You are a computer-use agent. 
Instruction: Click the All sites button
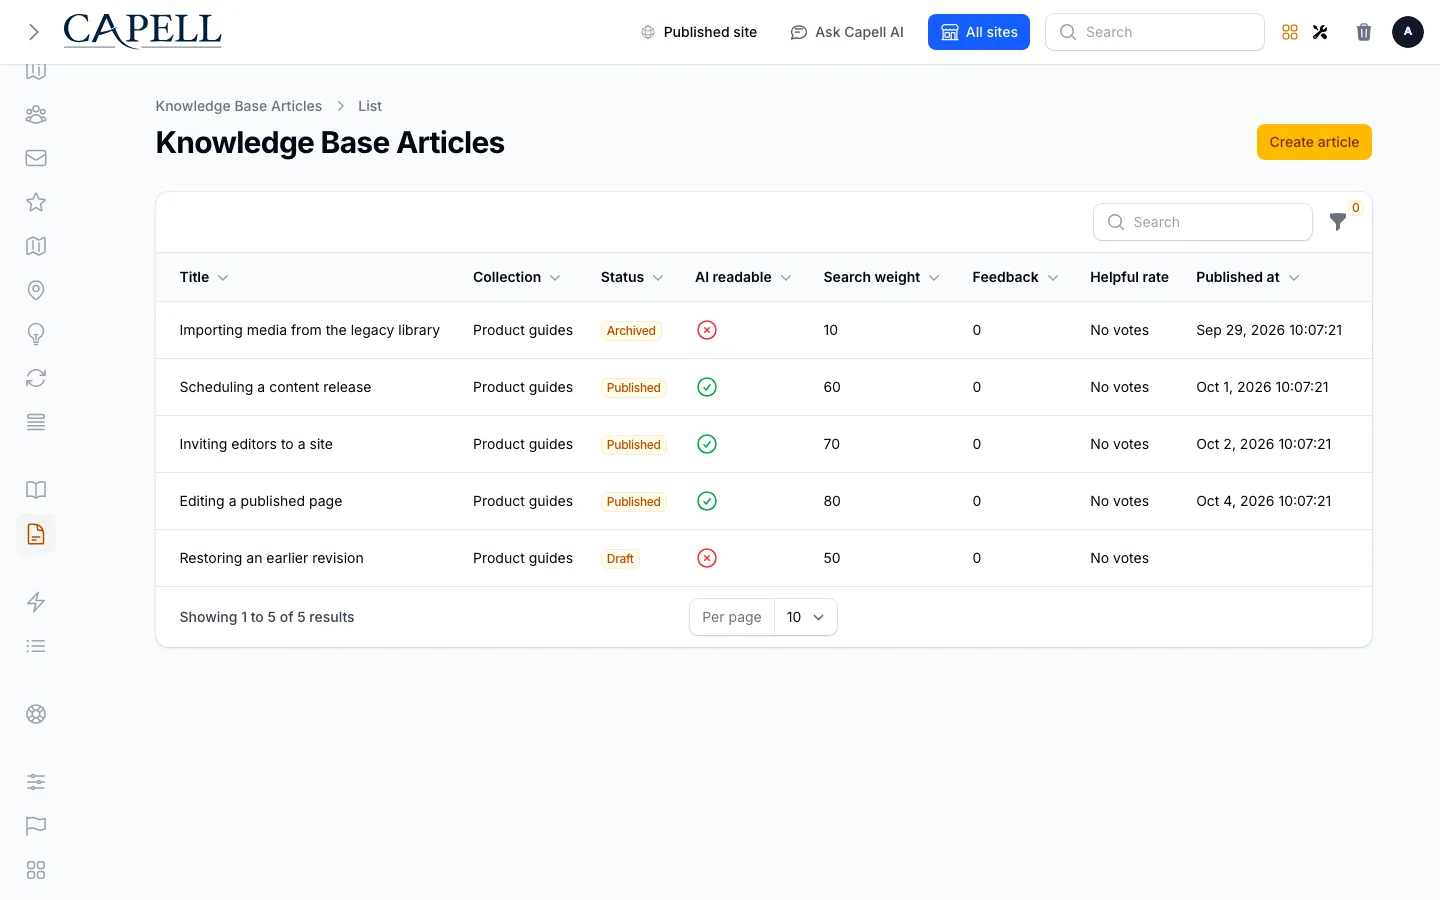coord(979,32)
